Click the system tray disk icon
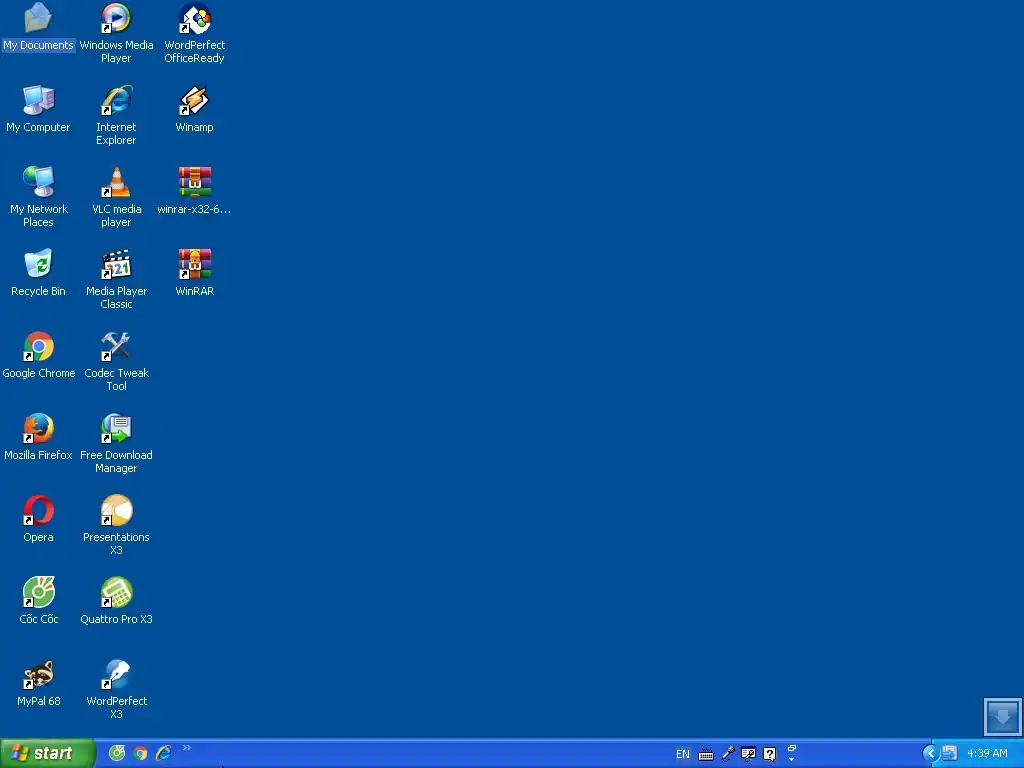Image resolution: width=1024 pixels, height=768 pixels. tap(950, 754)
